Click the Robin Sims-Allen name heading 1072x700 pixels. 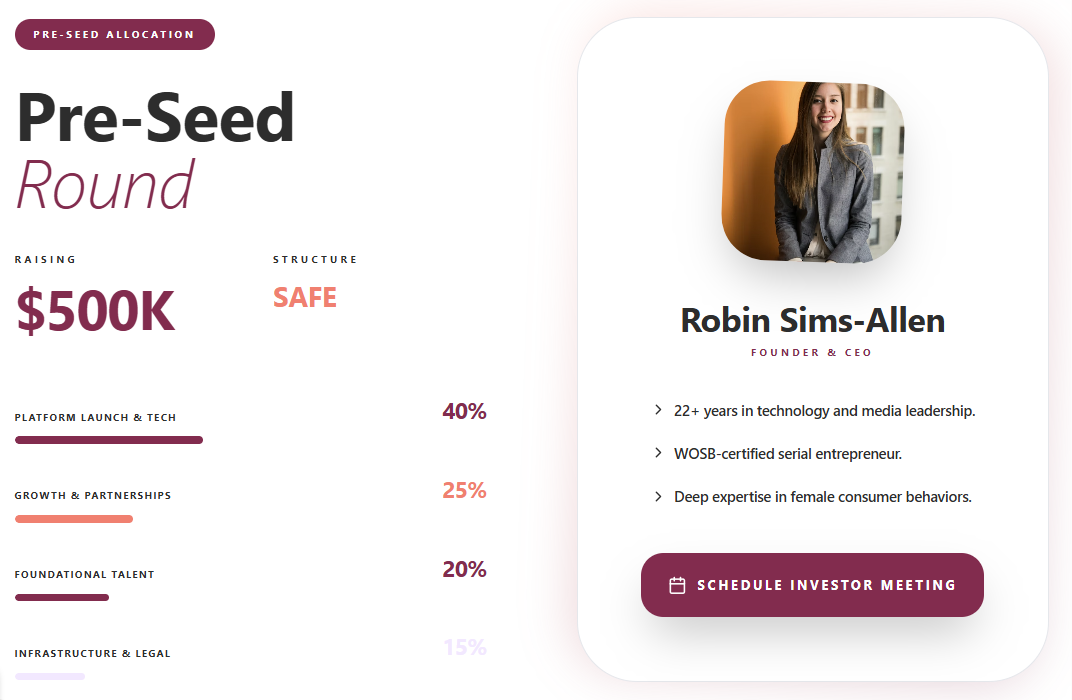click(x=813, y=321)
